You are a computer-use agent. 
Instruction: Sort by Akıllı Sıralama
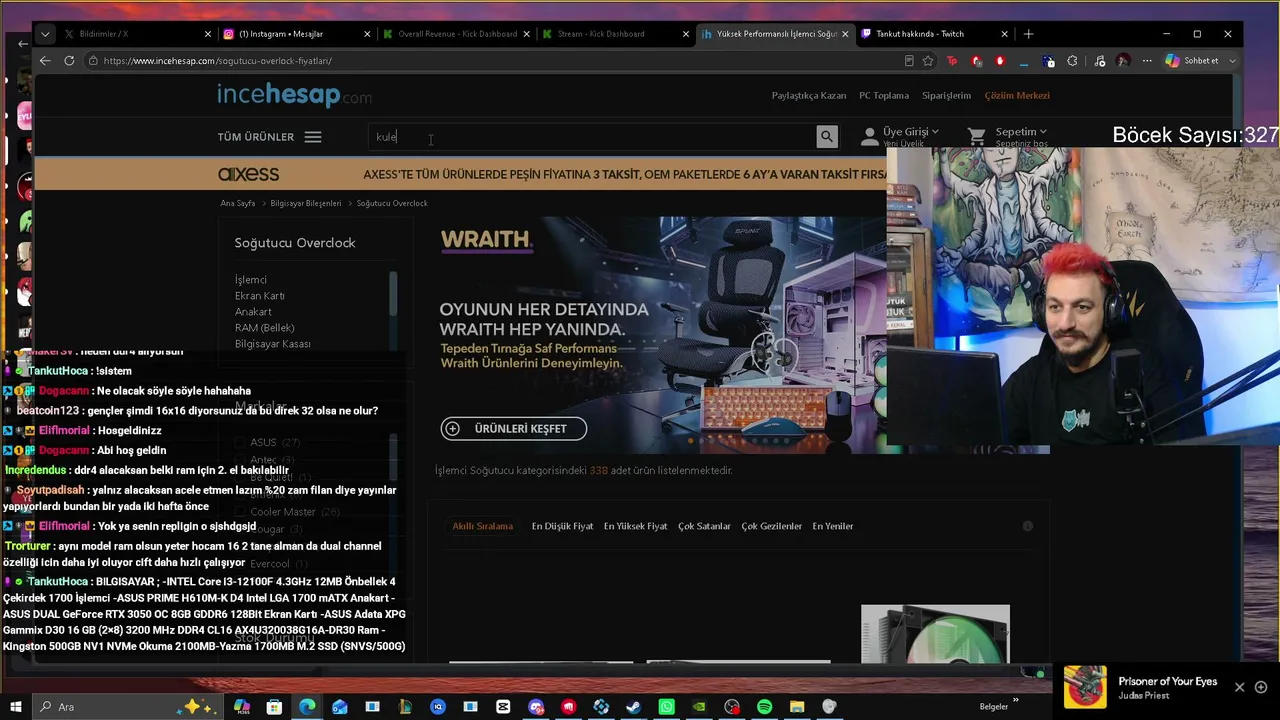click(482, 526)
